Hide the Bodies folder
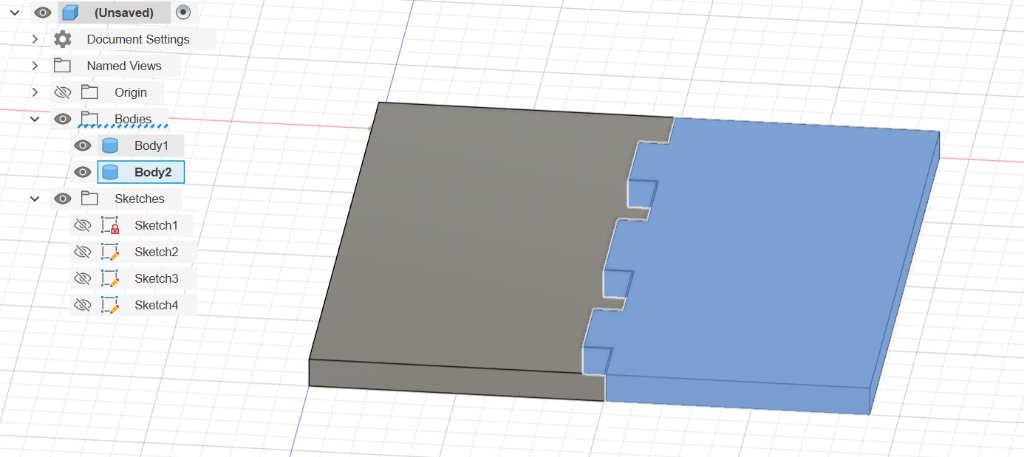Screen dimensions: 1024x457 click(63, 119)
